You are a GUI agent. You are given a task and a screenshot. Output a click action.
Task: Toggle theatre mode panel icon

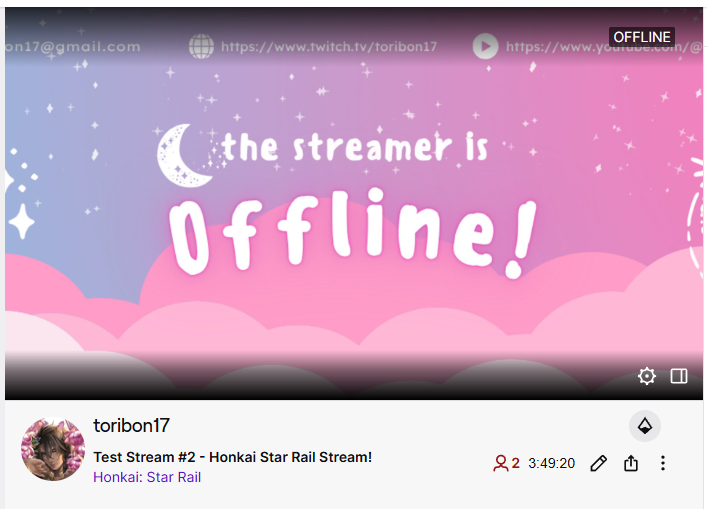[x=679, y=376]
